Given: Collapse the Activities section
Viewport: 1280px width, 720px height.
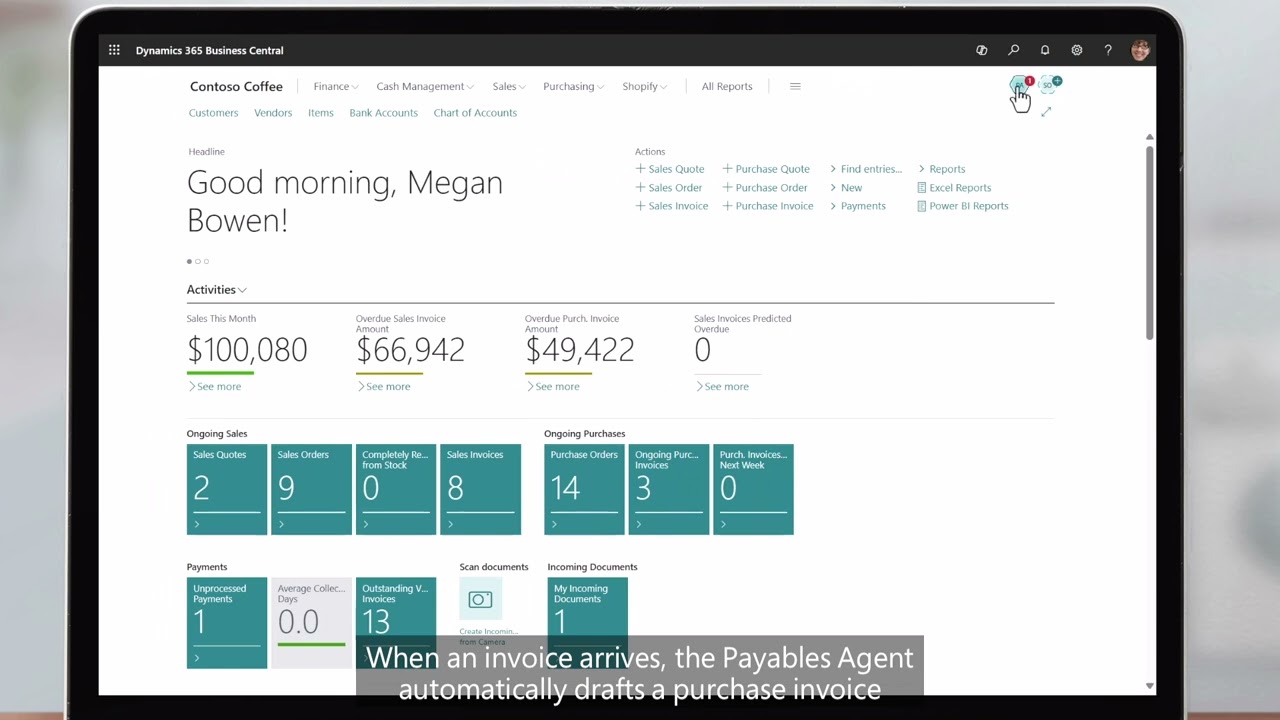Looking at the screenshot, I should (x=217, y=289).
